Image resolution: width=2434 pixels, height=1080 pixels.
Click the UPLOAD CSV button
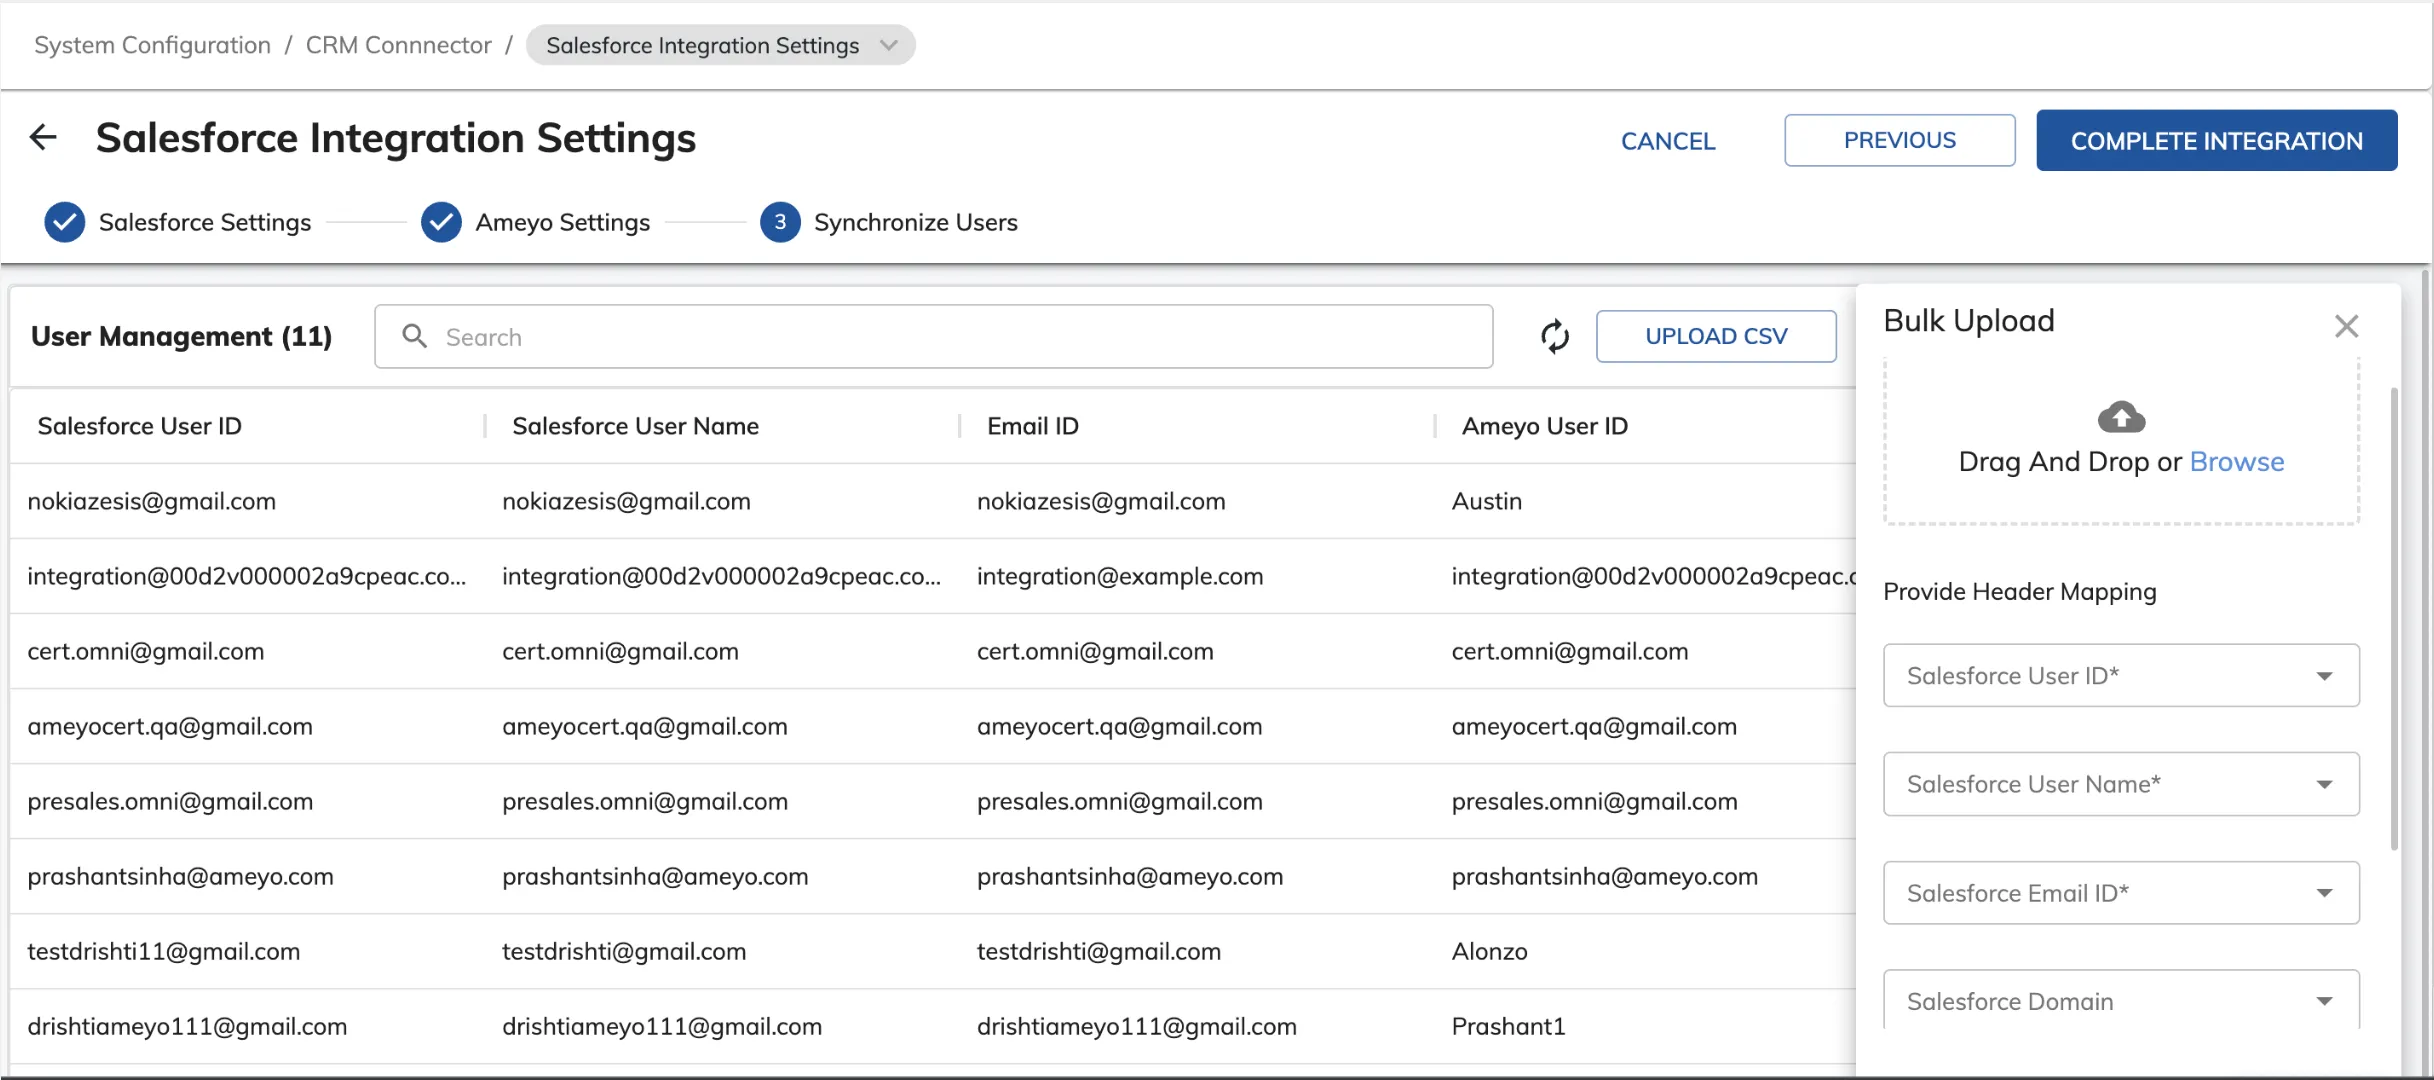click(1716, 336)
